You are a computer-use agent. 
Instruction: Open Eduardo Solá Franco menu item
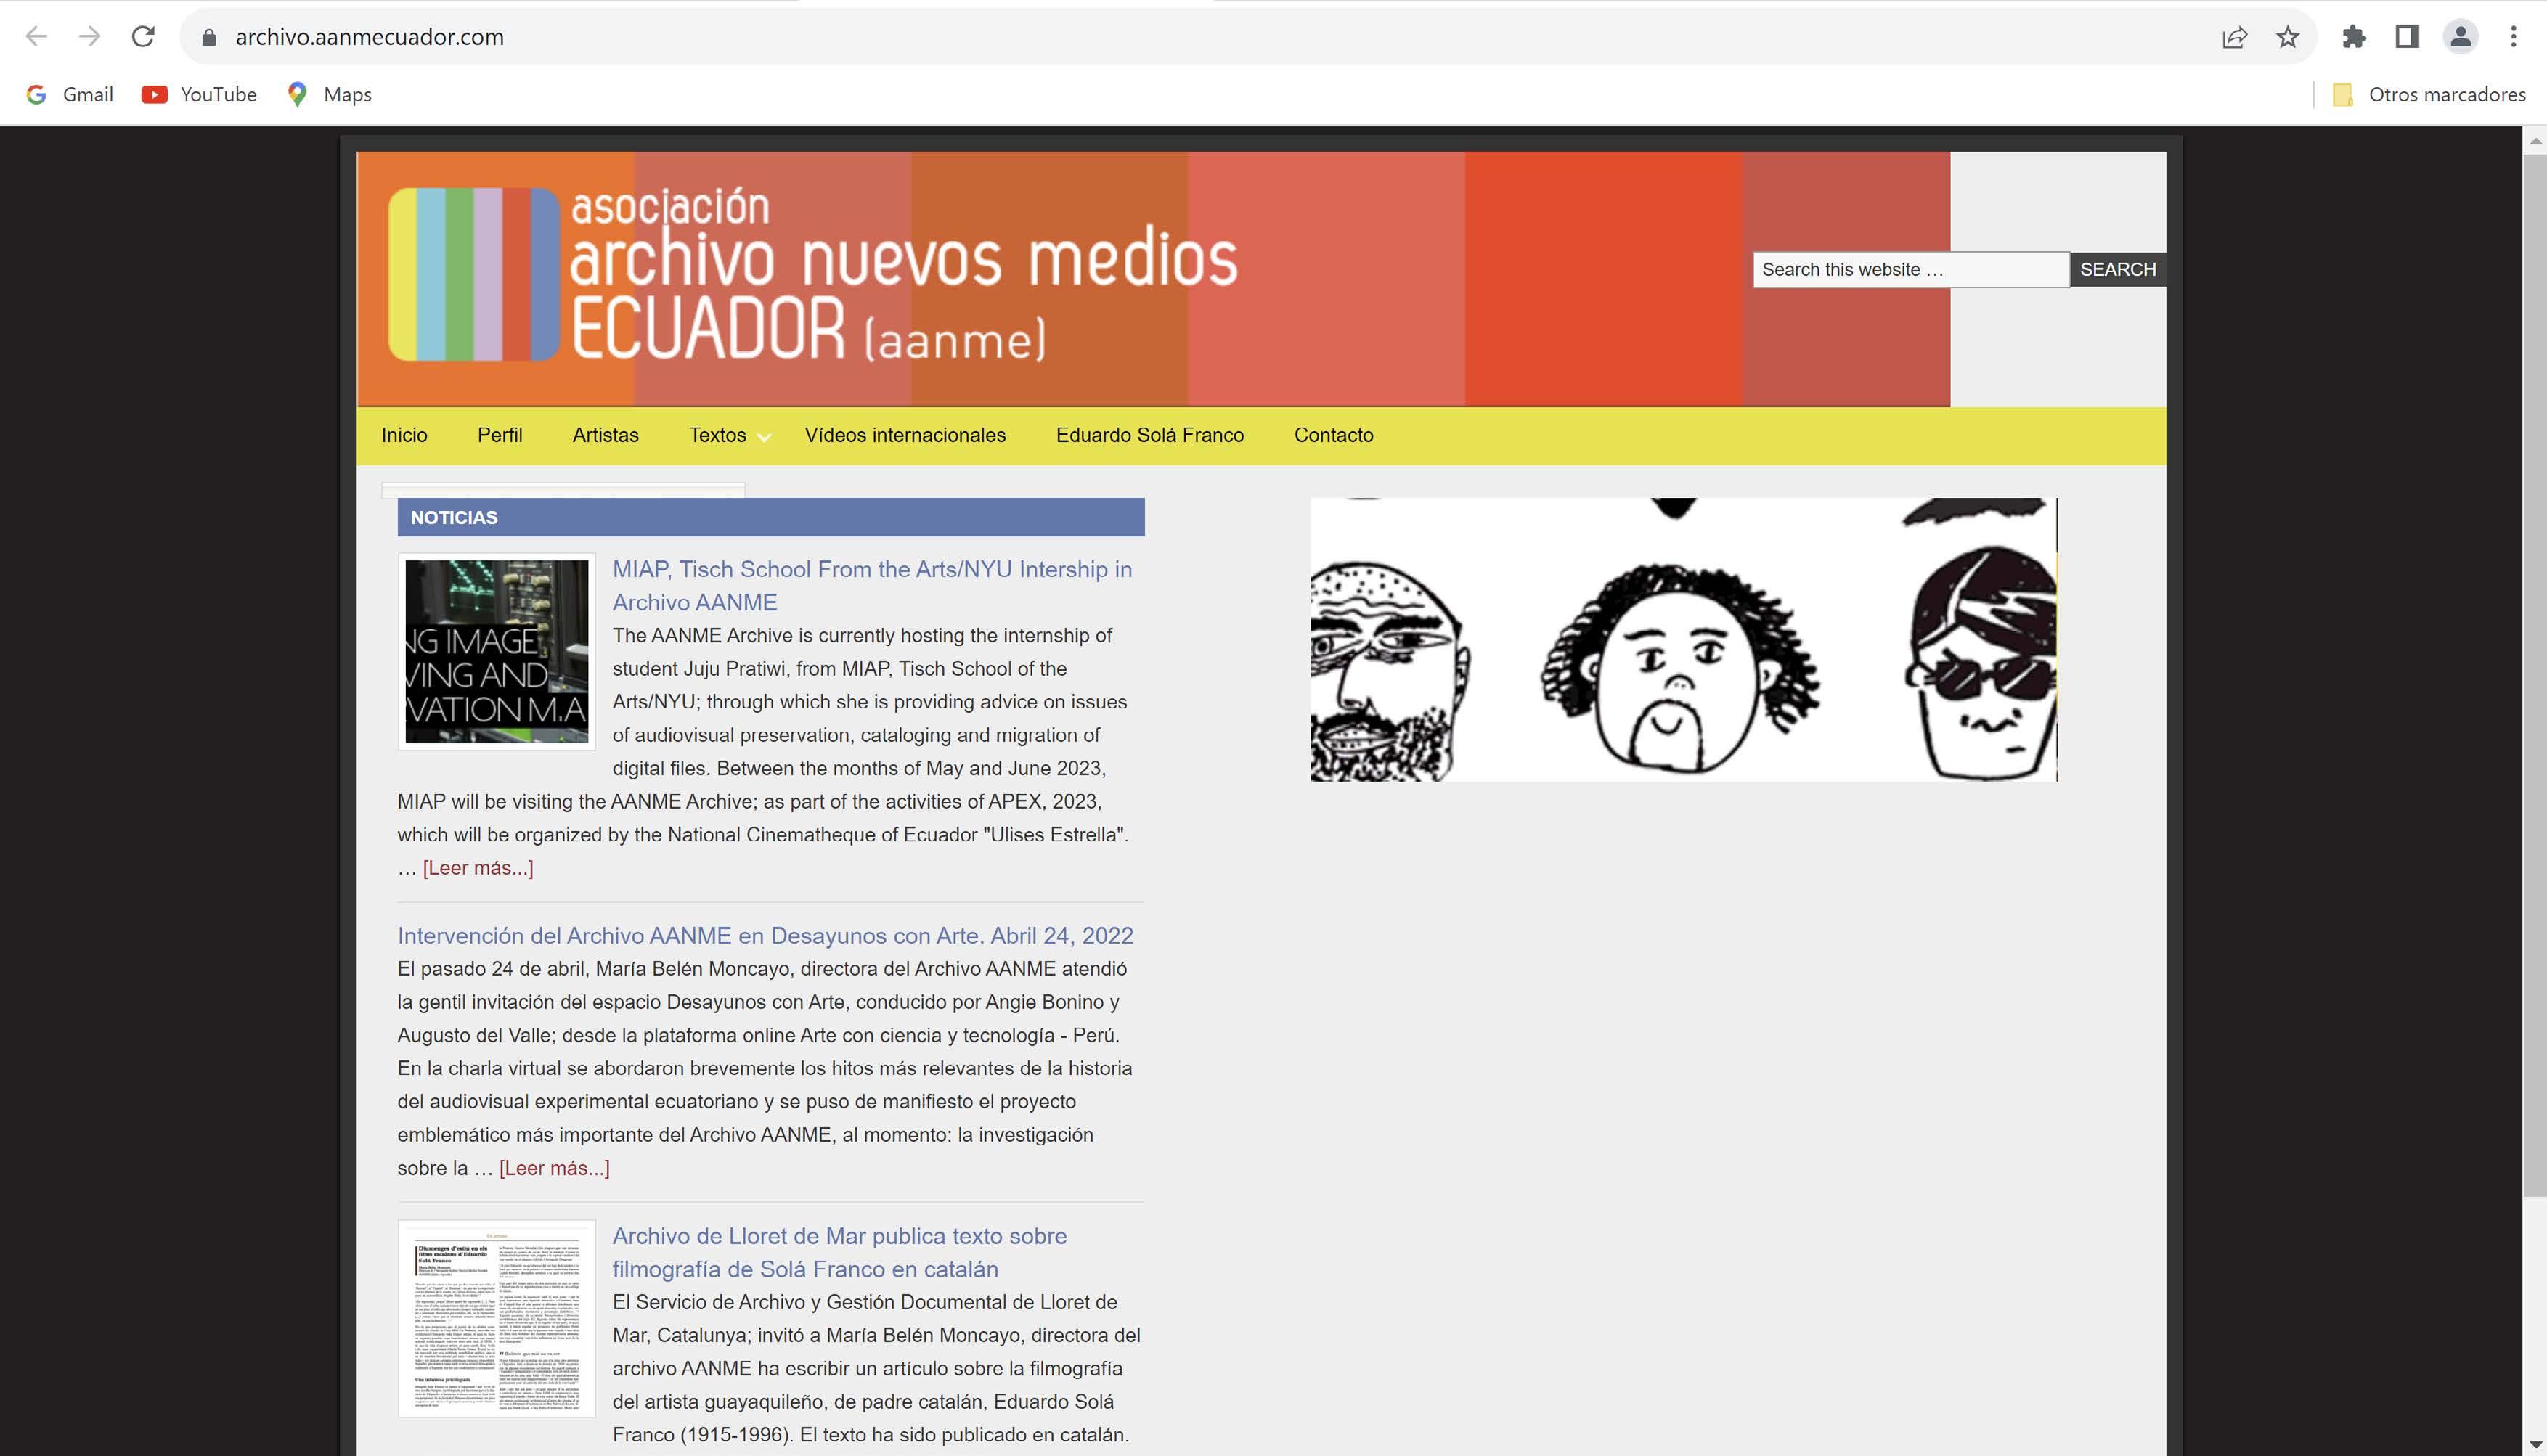(x=1149, y=435)
